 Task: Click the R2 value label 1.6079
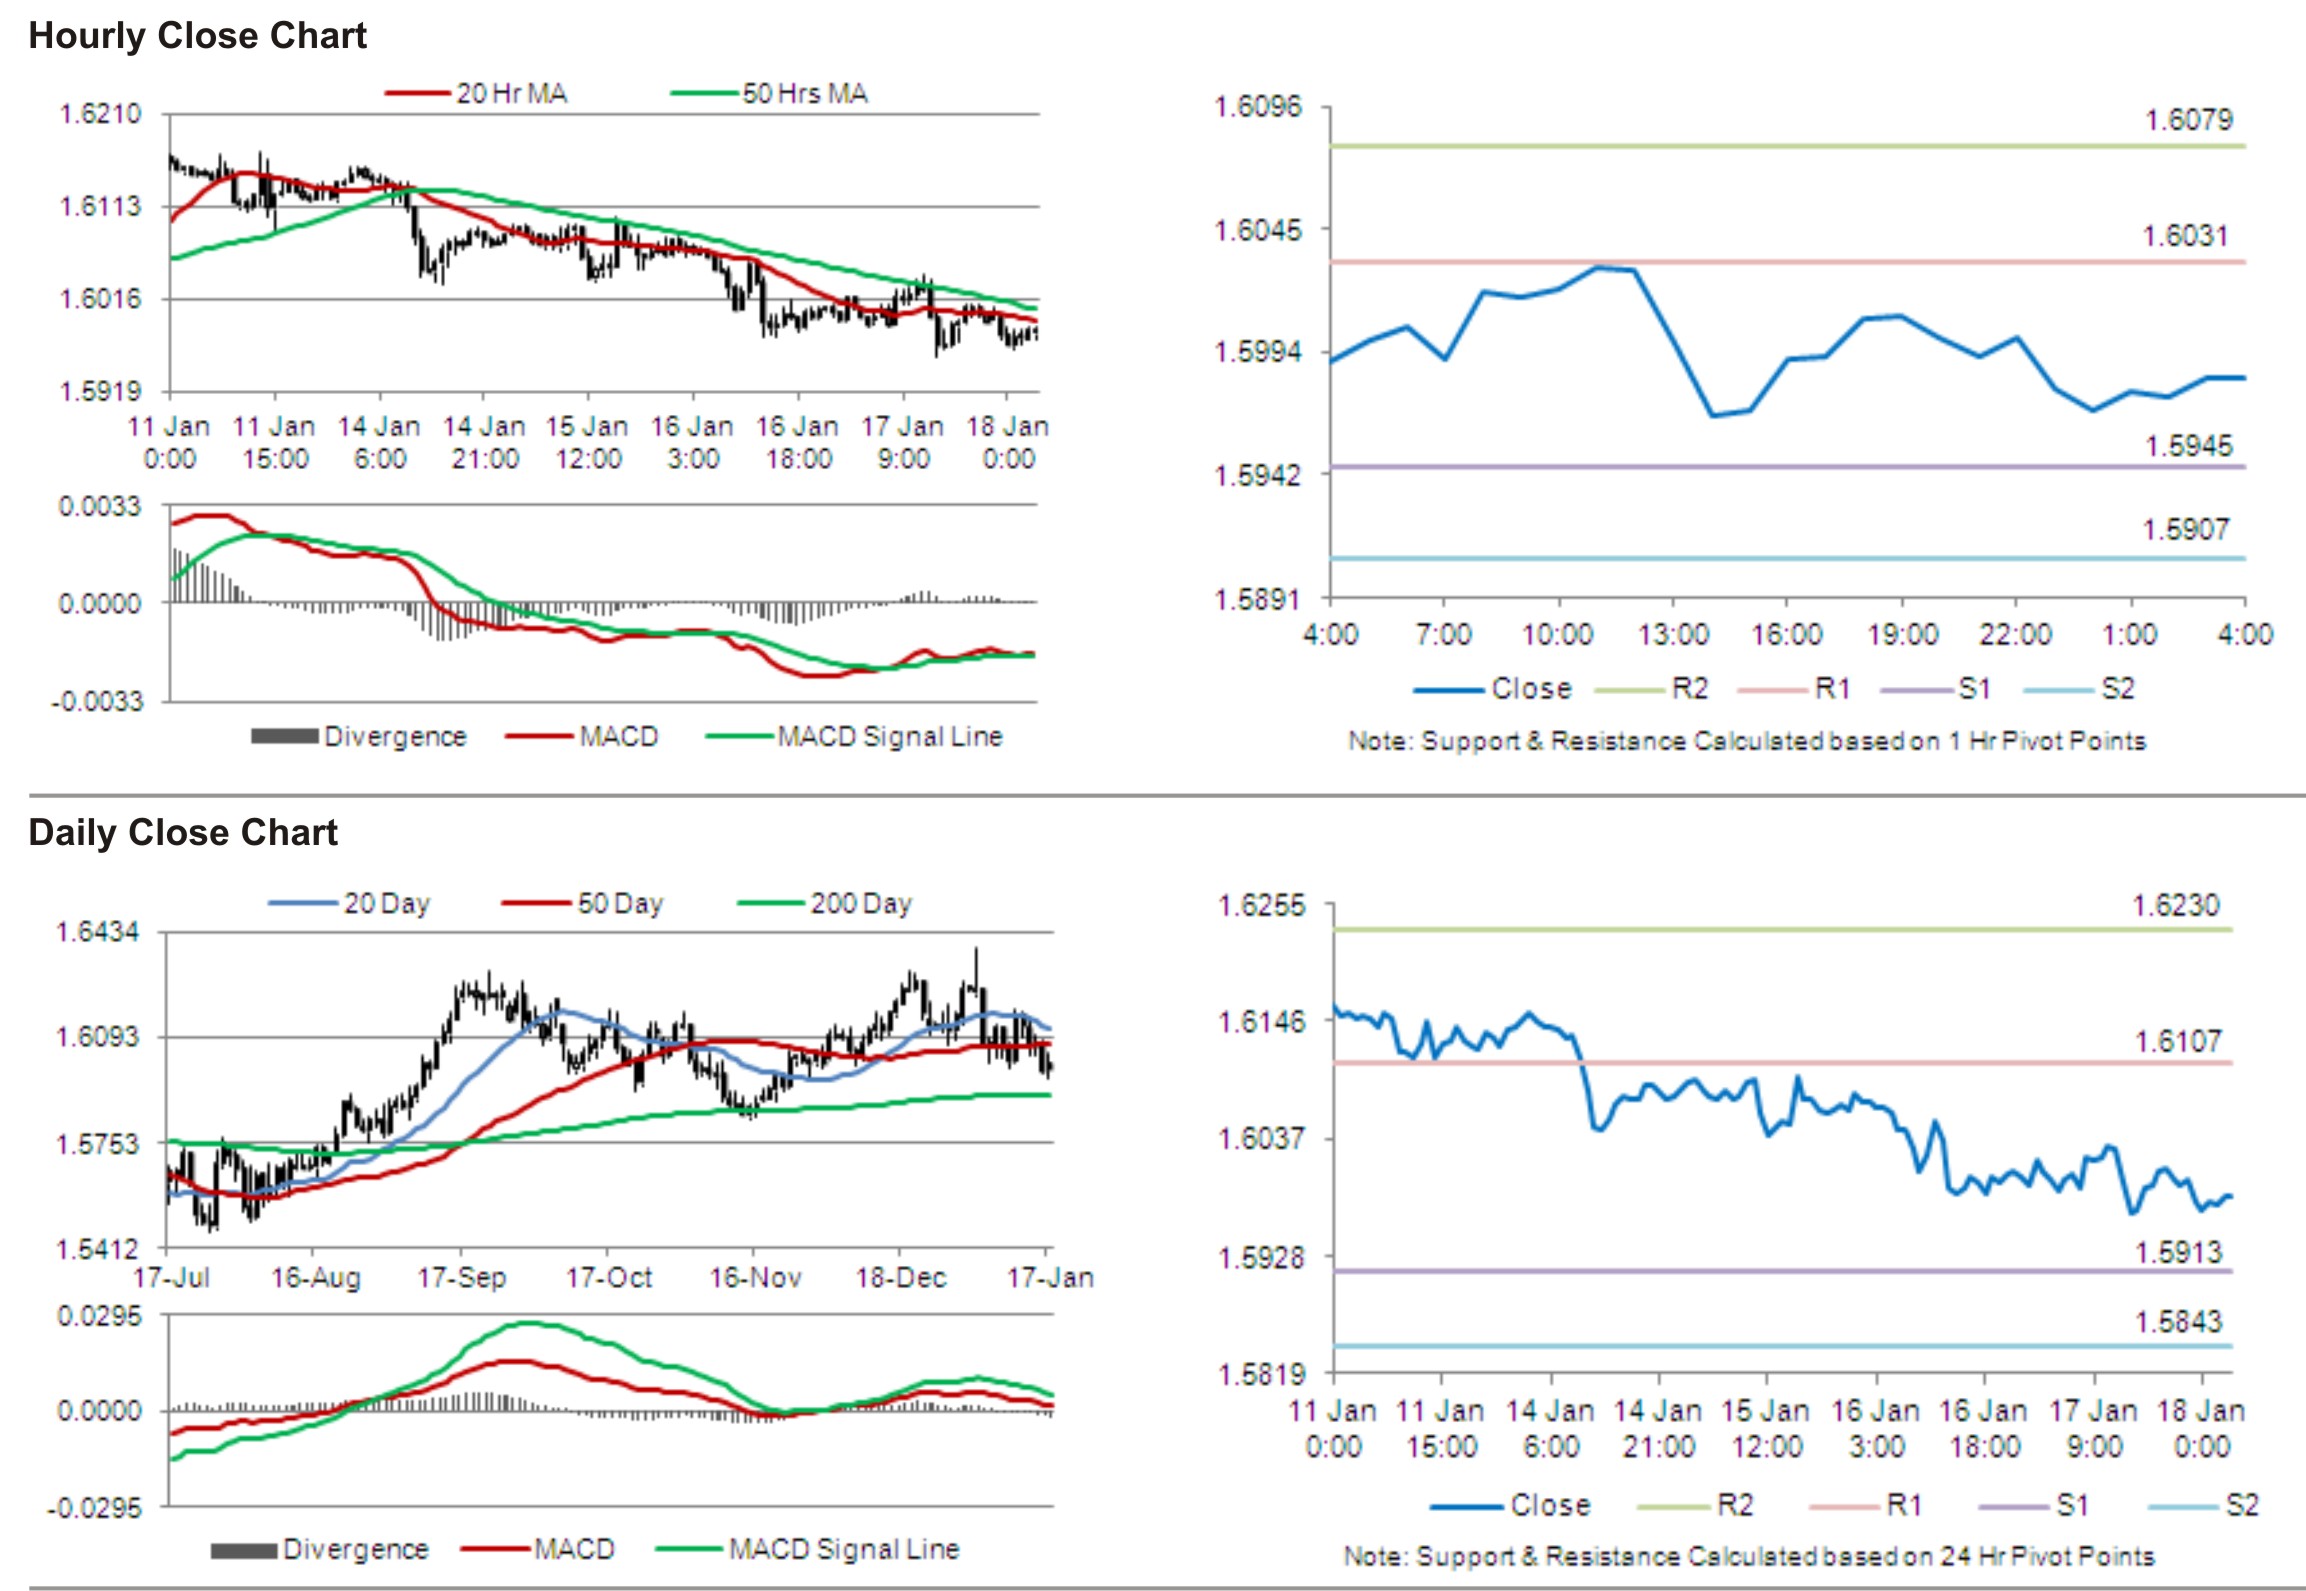click(x=2188, y=120)
